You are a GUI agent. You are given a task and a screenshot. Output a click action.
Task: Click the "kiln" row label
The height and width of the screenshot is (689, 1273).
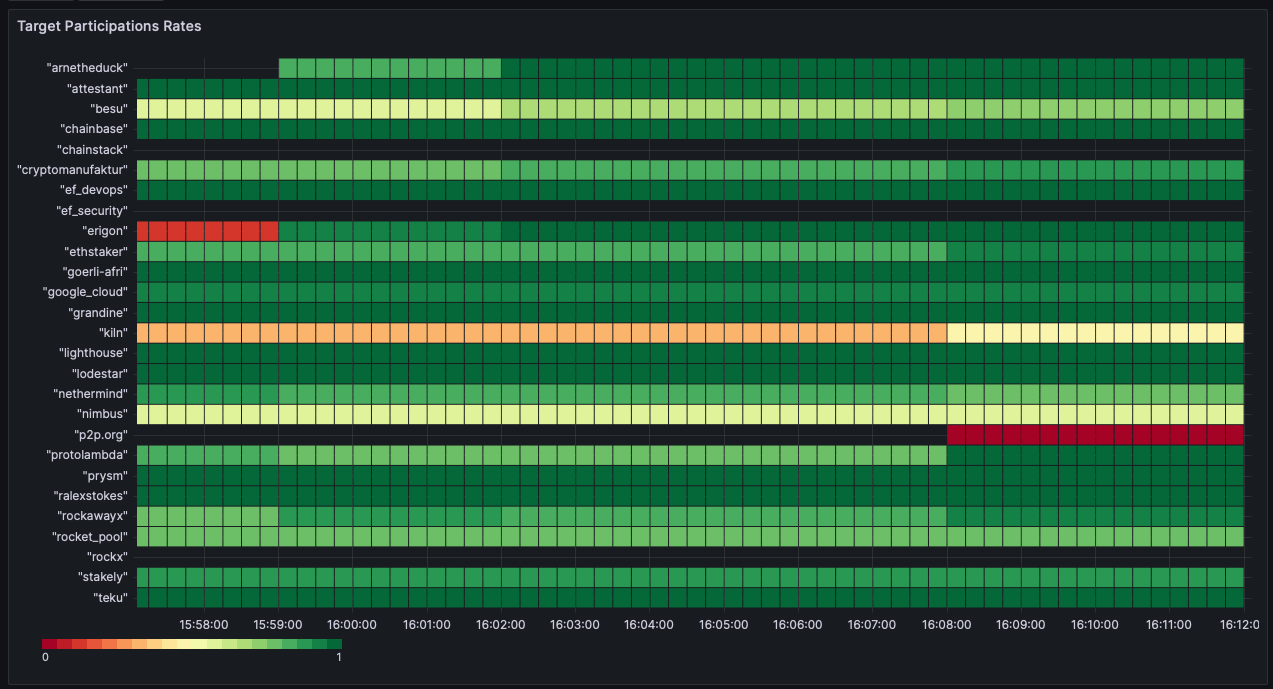[x=113, y=333]
